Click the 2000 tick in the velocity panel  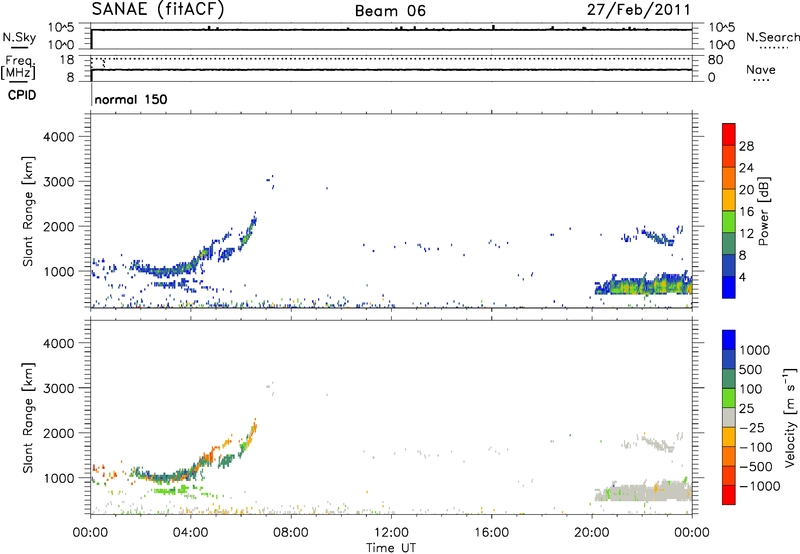[58, 433]
